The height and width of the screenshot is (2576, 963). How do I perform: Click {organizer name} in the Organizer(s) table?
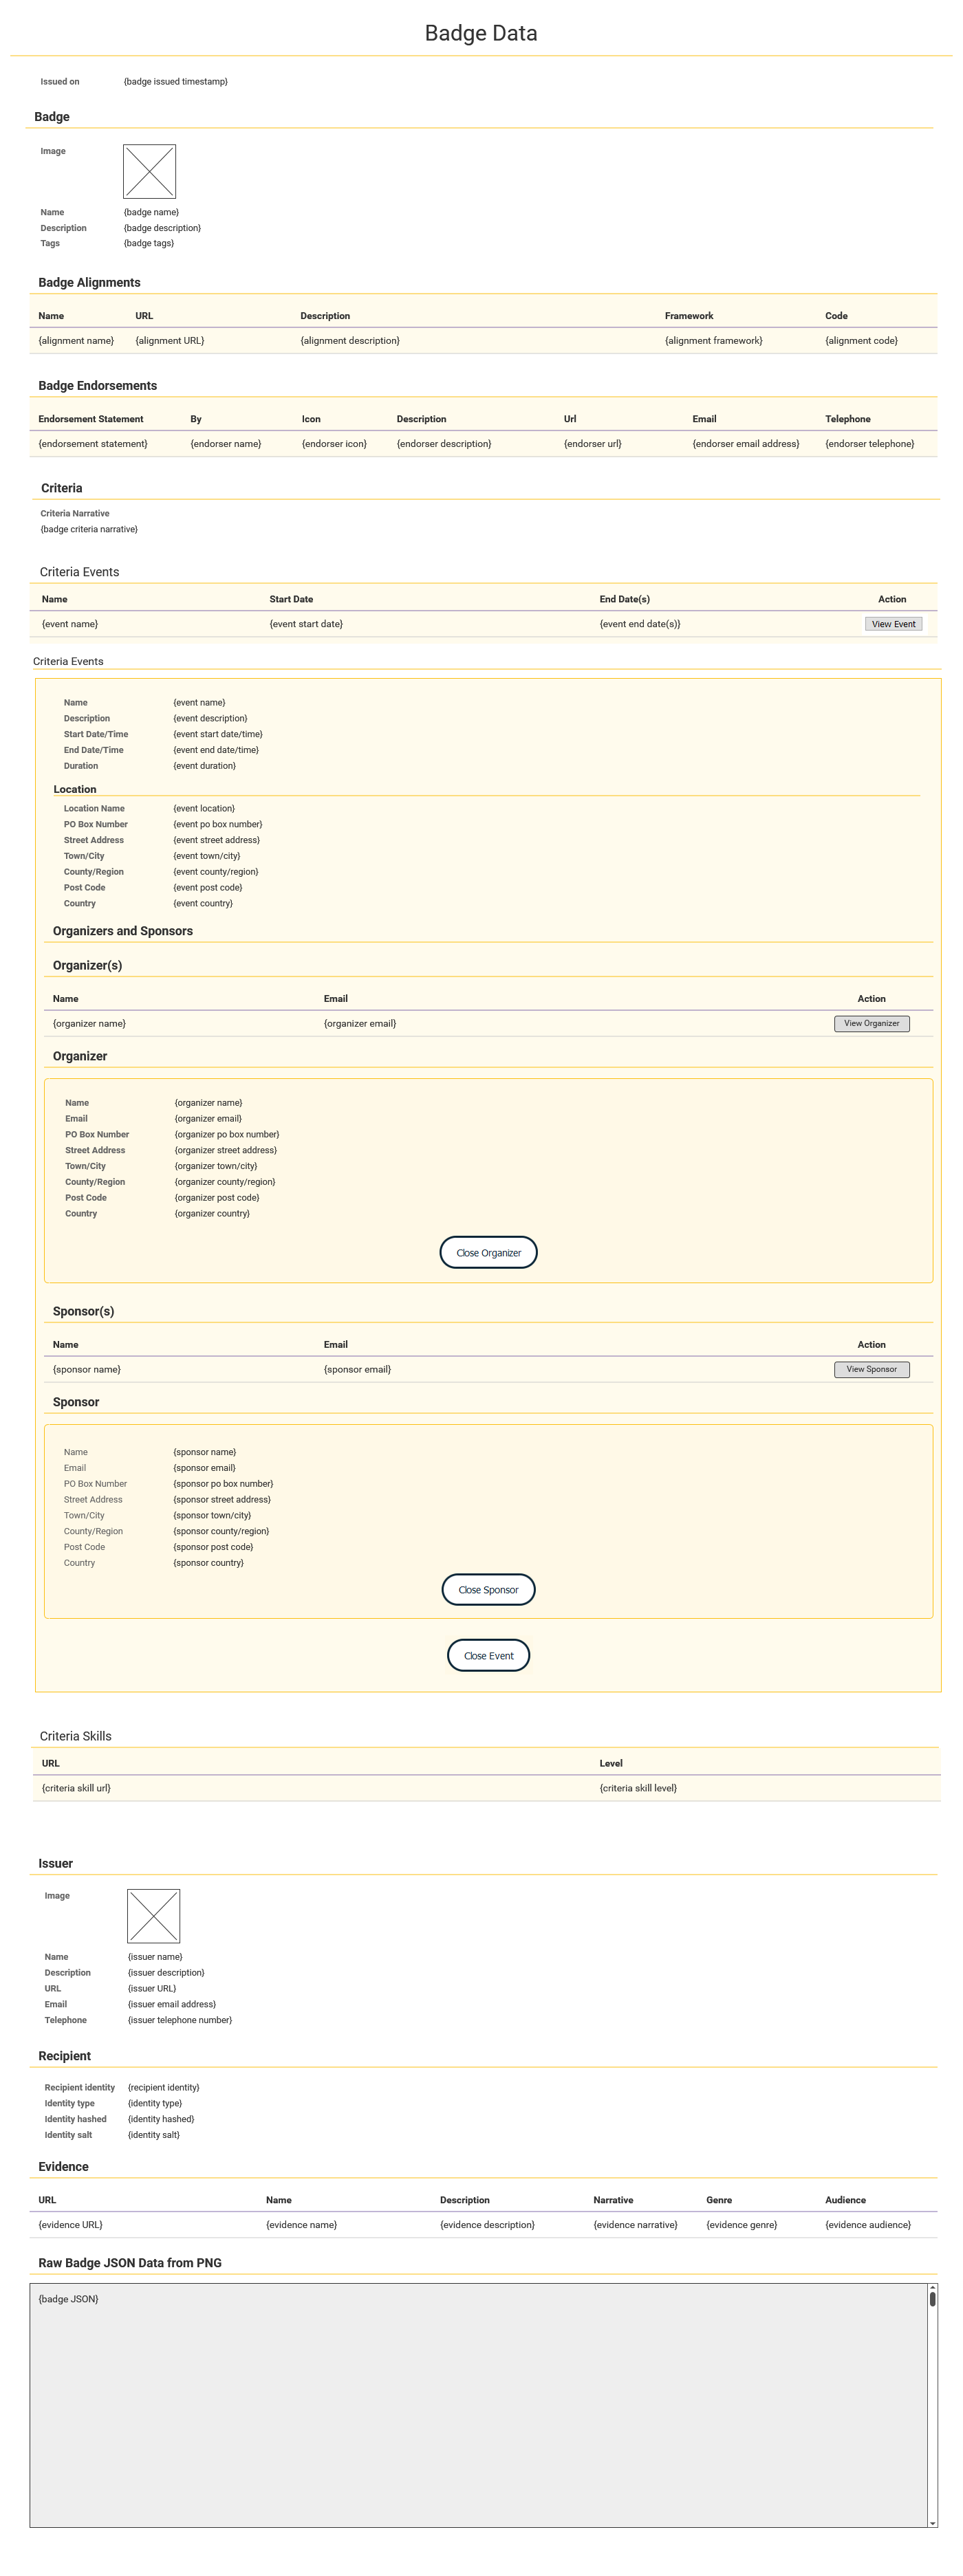coord(89,1024)
